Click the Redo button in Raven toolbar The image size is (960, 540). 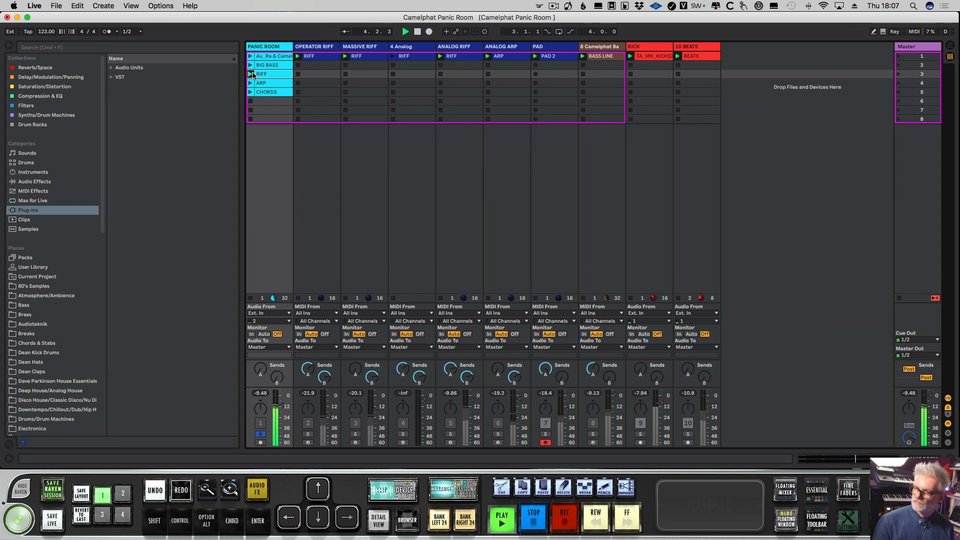[x=181, y=490]
